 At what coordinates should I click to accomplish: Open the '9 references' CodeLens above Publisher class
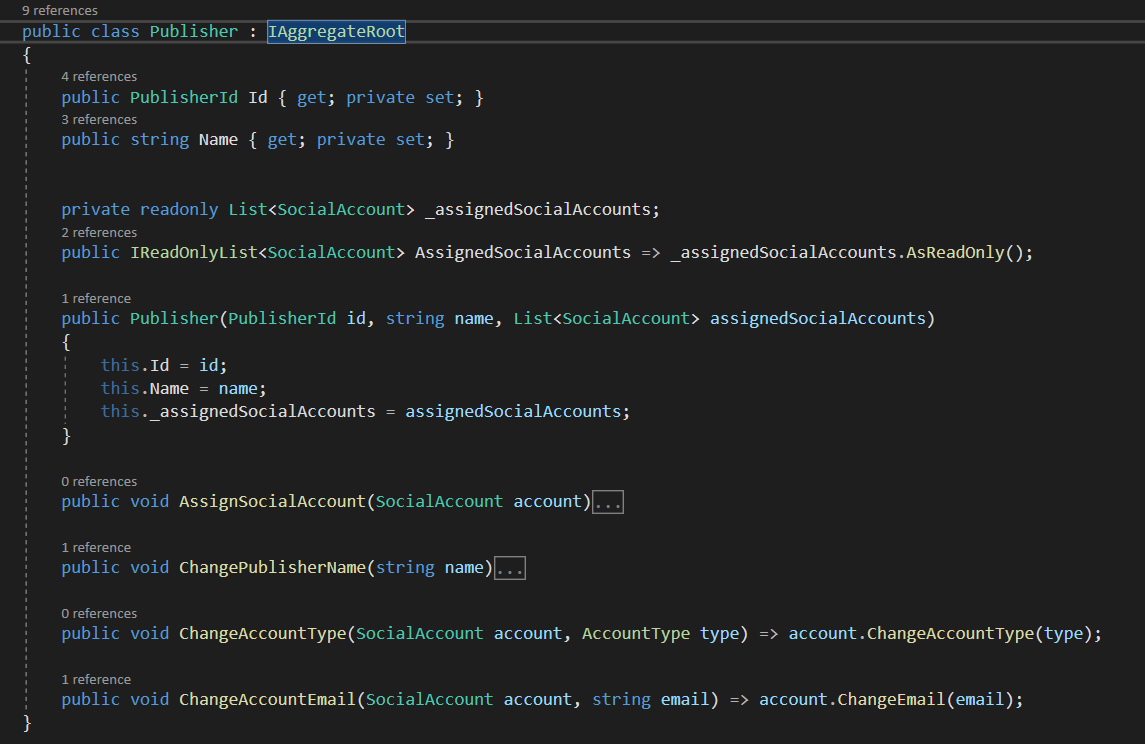click(x=60, y=10)
